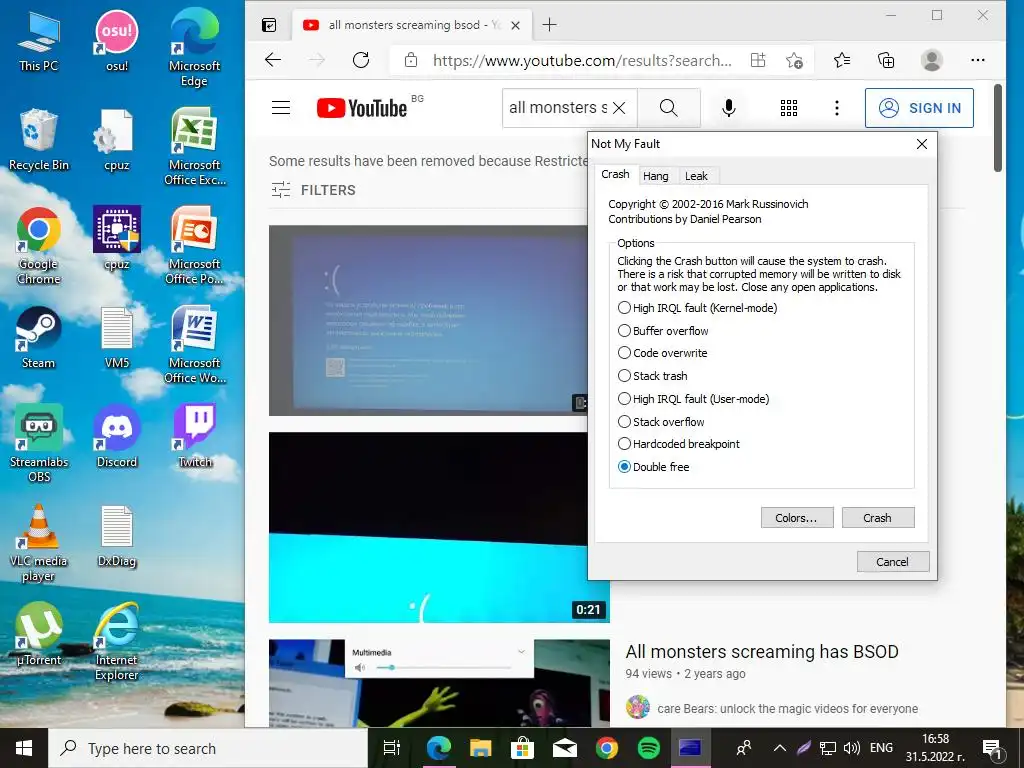Image resolution: width=1024 pixels, height=768 pixels.
Task: Select the µTorrent desktop icon
Action: click(39, 635)
